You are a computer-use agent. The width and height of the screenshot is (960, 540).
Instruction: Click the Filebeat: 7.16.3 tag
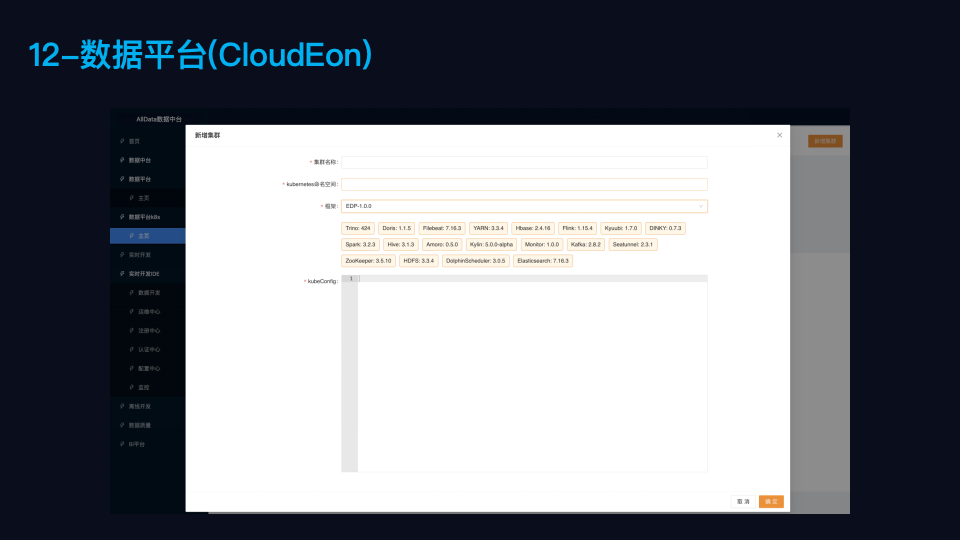pyautogui.click(x=442, y=228)
